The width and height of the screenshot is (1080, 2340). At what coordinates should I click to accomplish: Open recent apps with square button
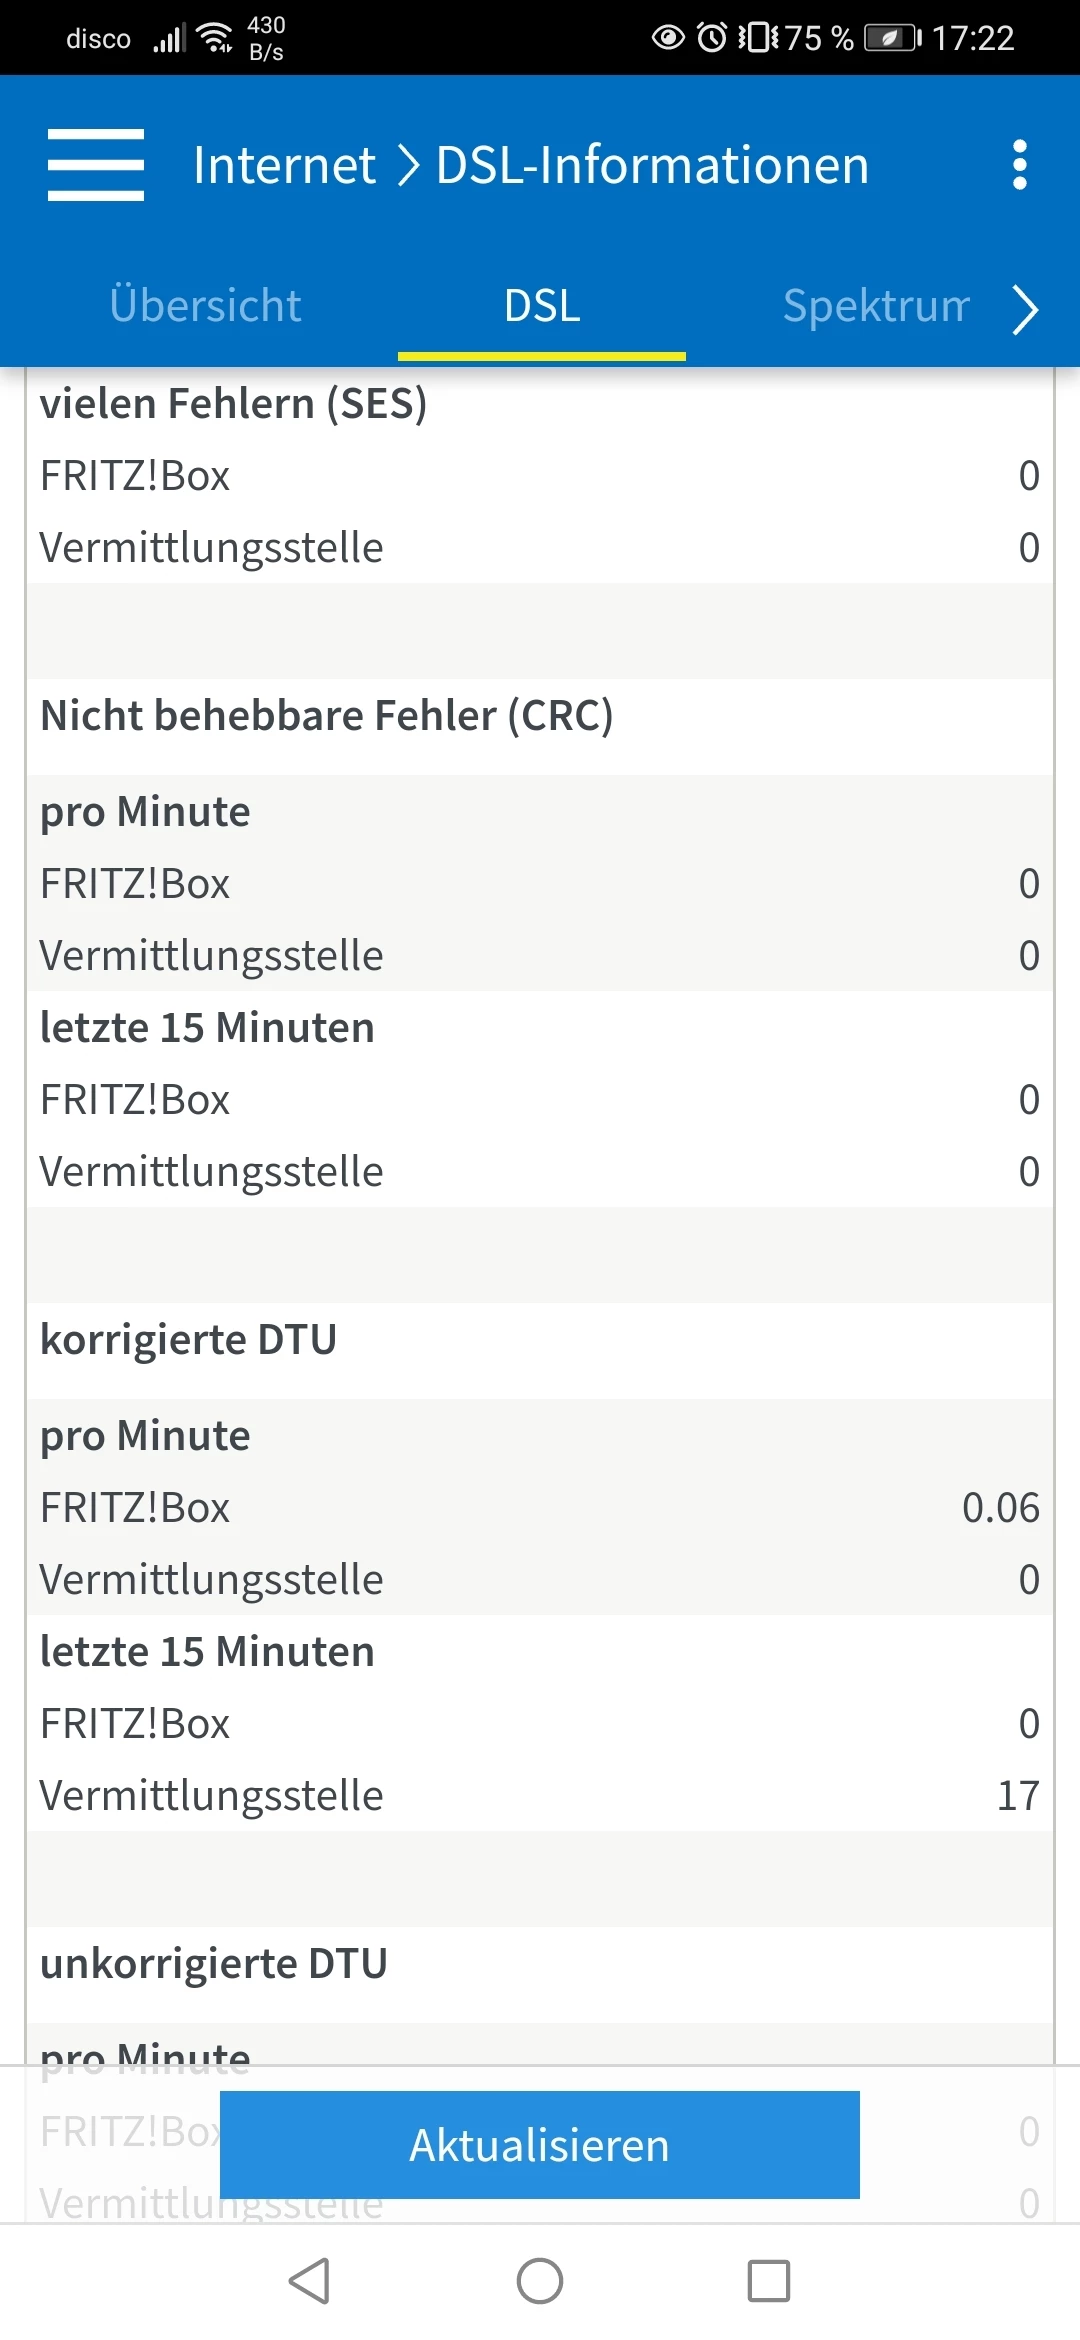[x=768, y=2281]
